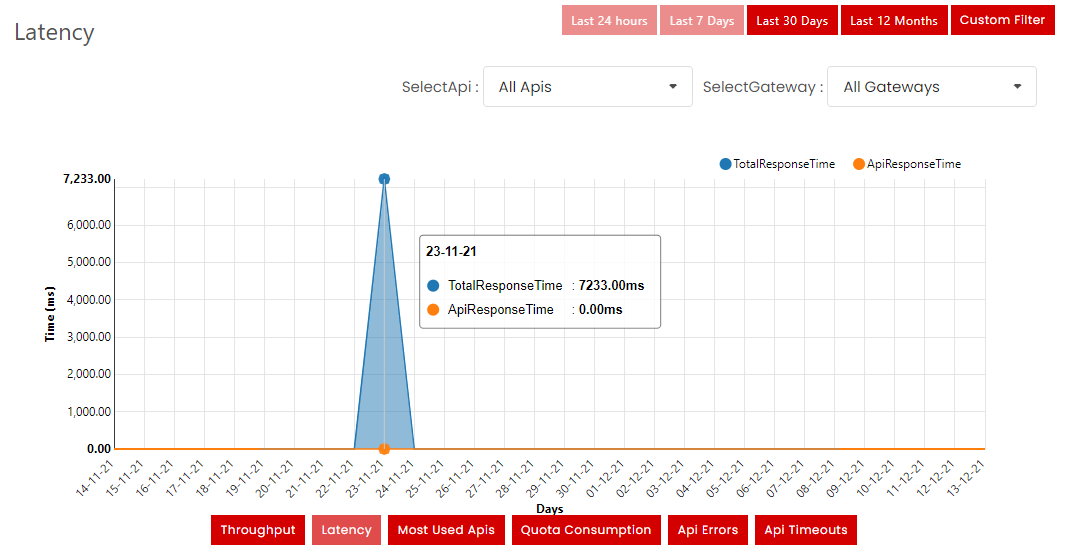Choose the Last 30 Days range
Screen dimensions: 1065x557
click(792, 20)
